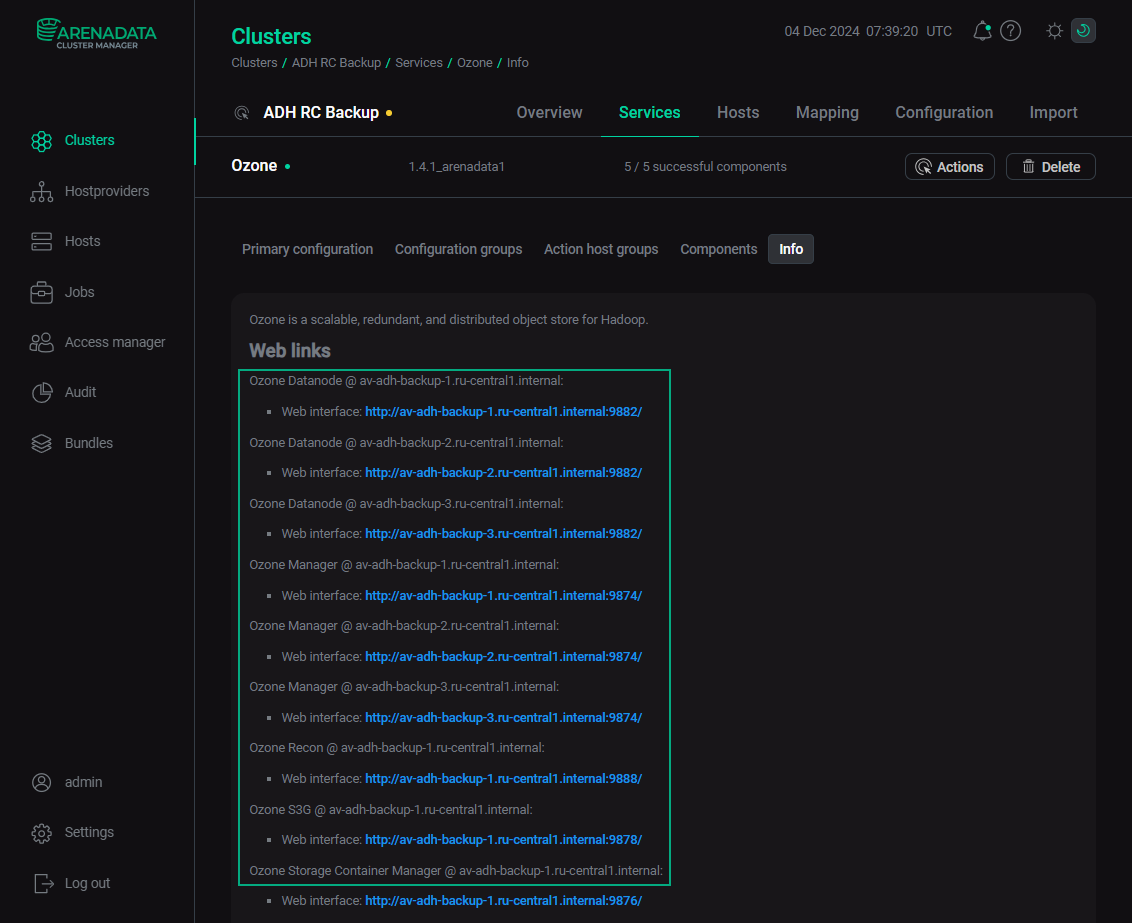Viewport: 1132px width, 923px height.
Task: Click the 'Web links' heading
Action: pos(289,351)
